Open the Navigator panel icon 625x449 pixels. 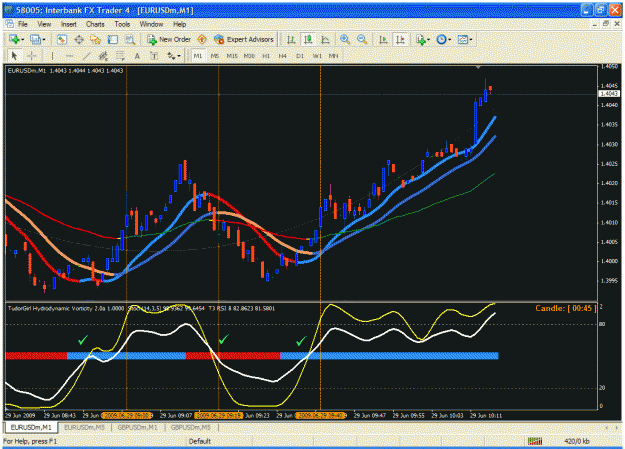pos(96,39)
